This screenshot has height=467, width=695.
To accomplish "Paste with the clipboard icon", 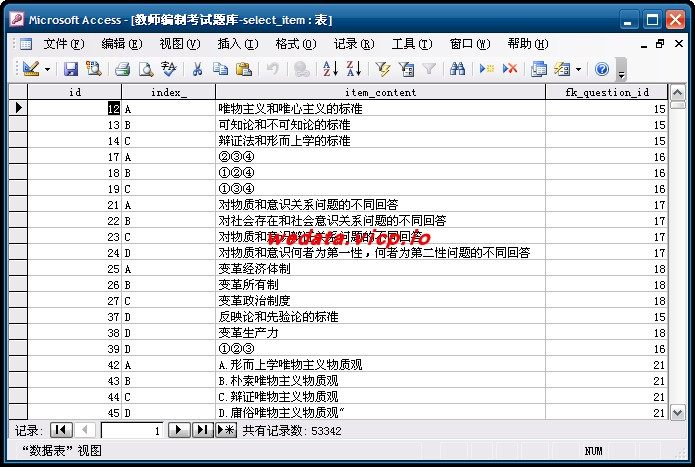I will 243,69.
